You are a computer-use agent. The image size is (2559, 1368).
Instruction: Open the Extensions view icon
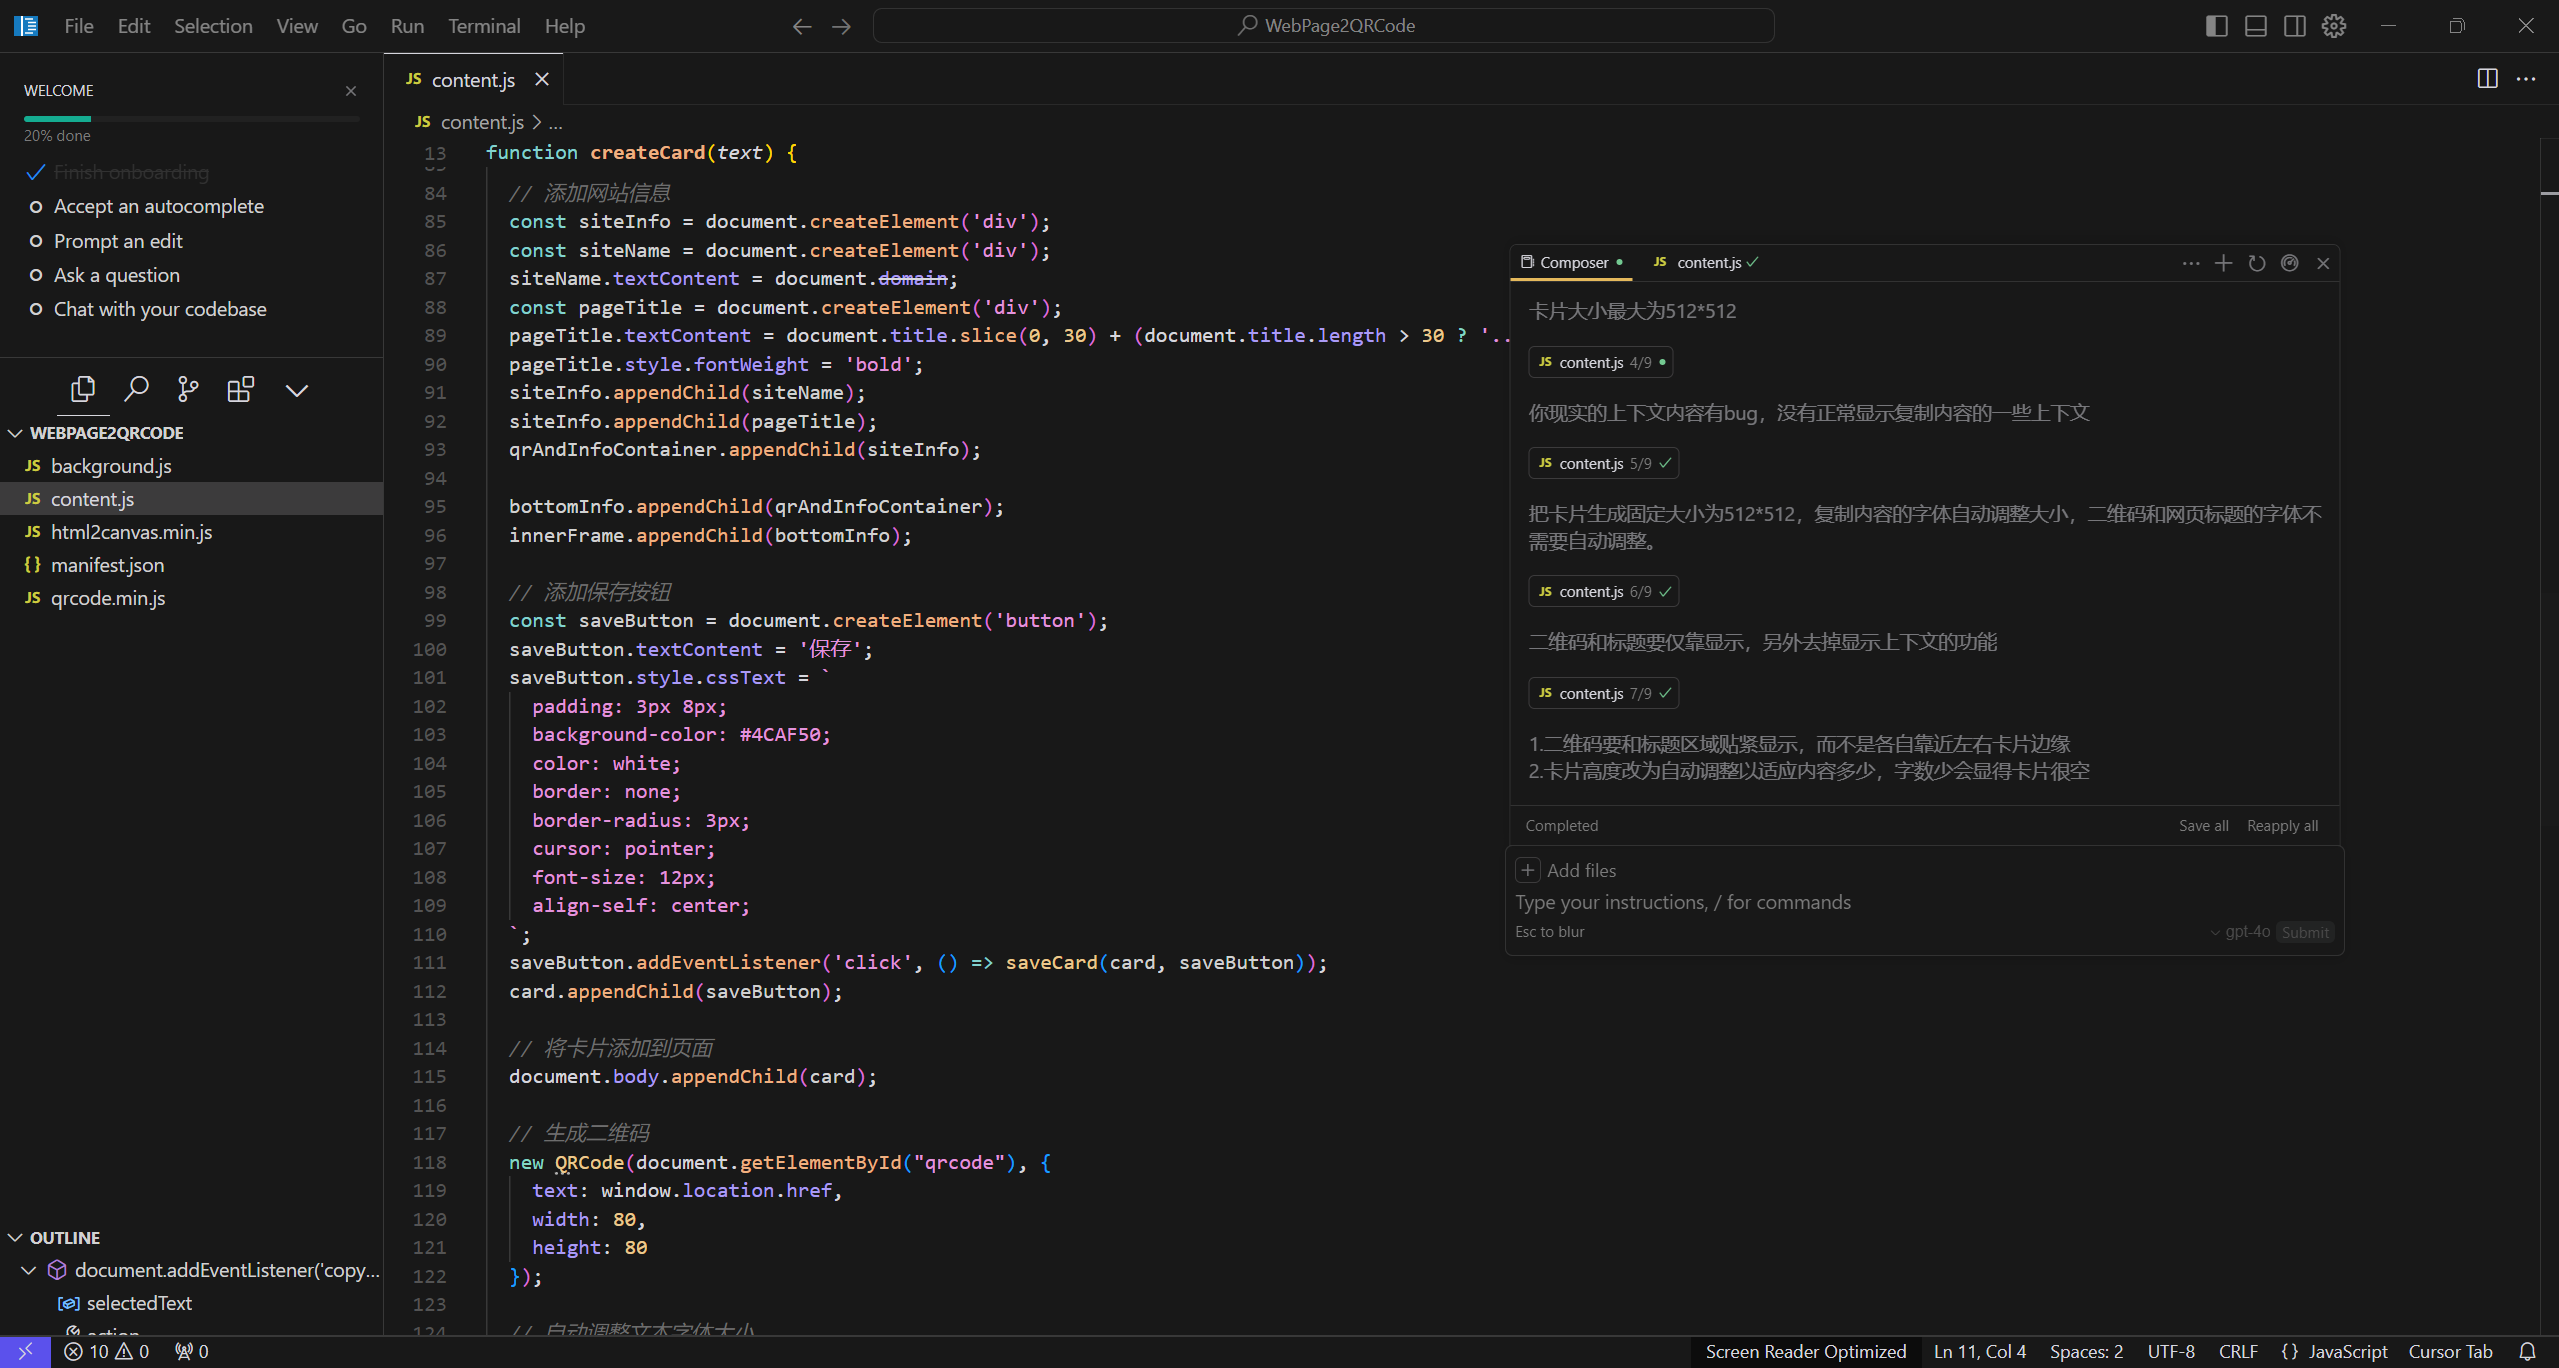(x=240, y=389)
